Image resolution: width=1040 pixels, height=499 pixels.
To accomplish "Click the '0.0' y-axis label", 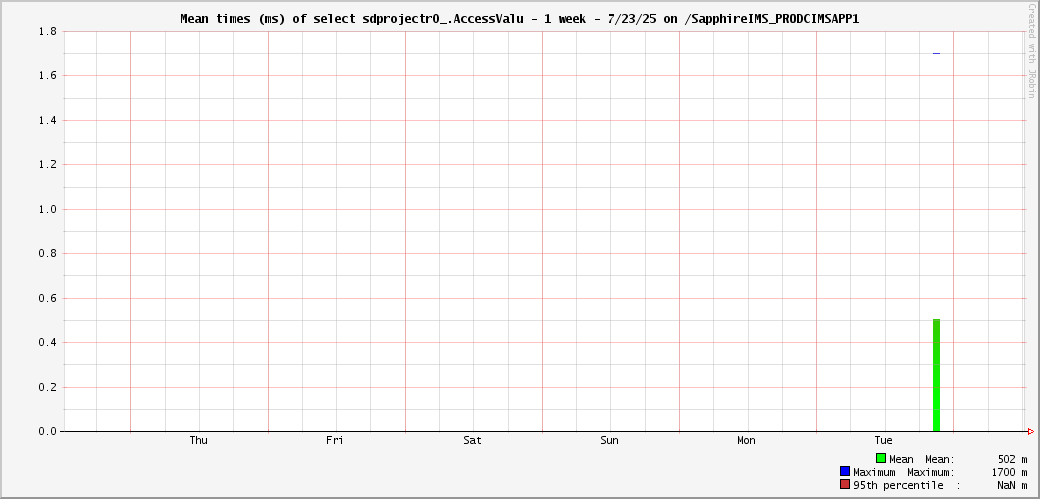I will 48,431.
